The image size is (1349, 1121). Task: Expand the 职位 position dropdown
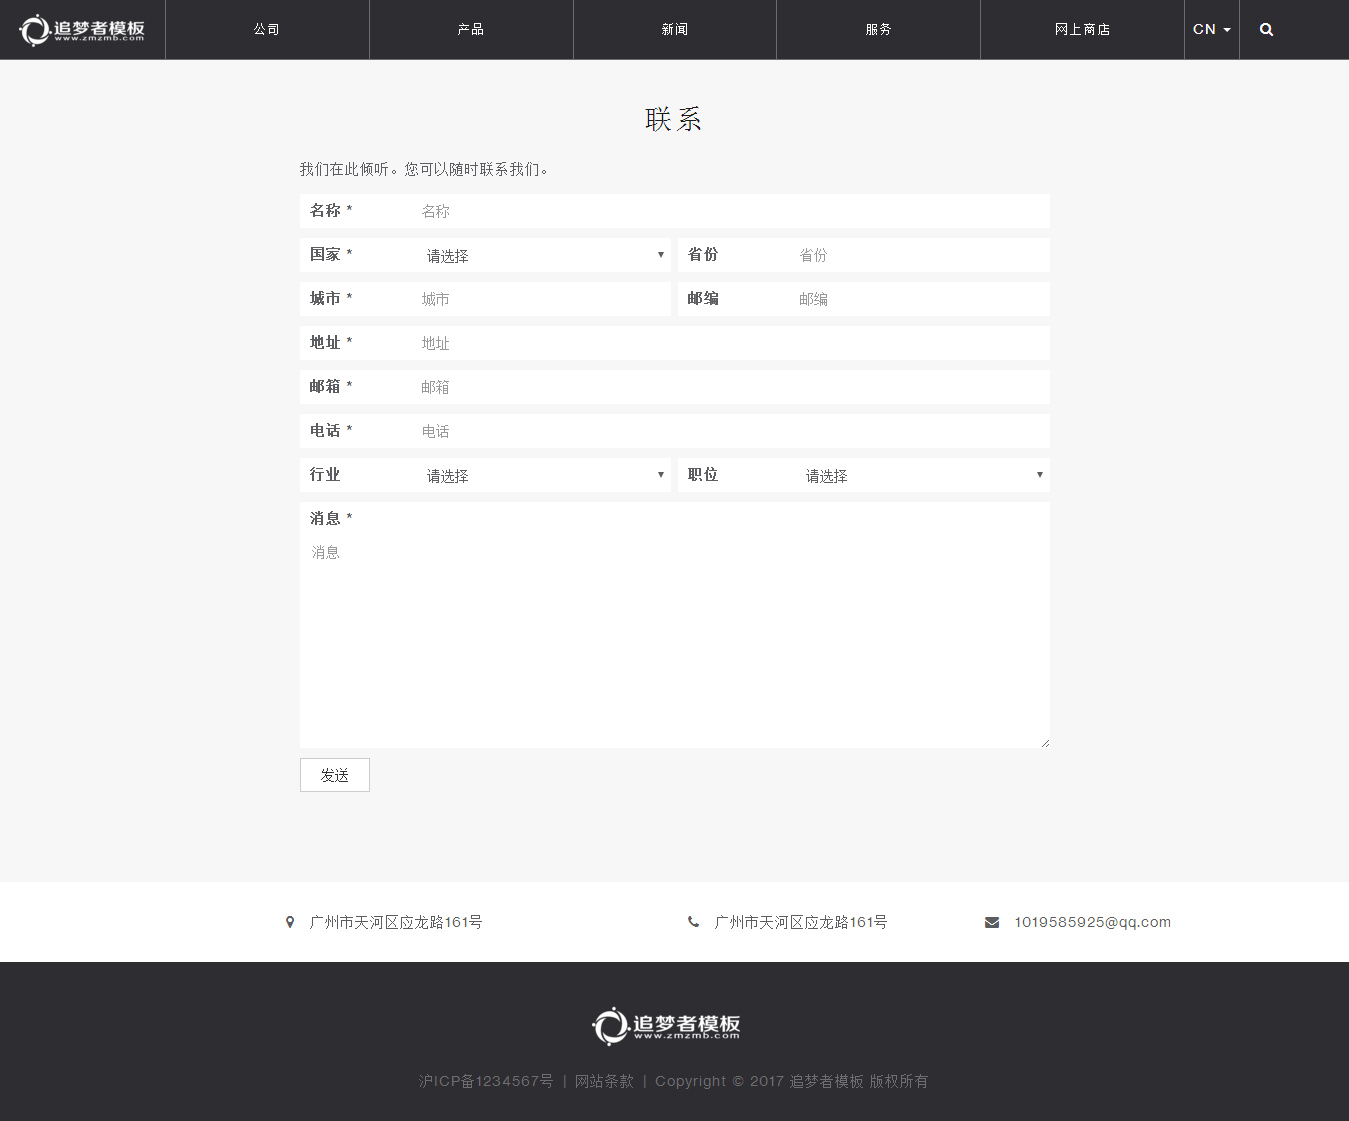point(922,475)
